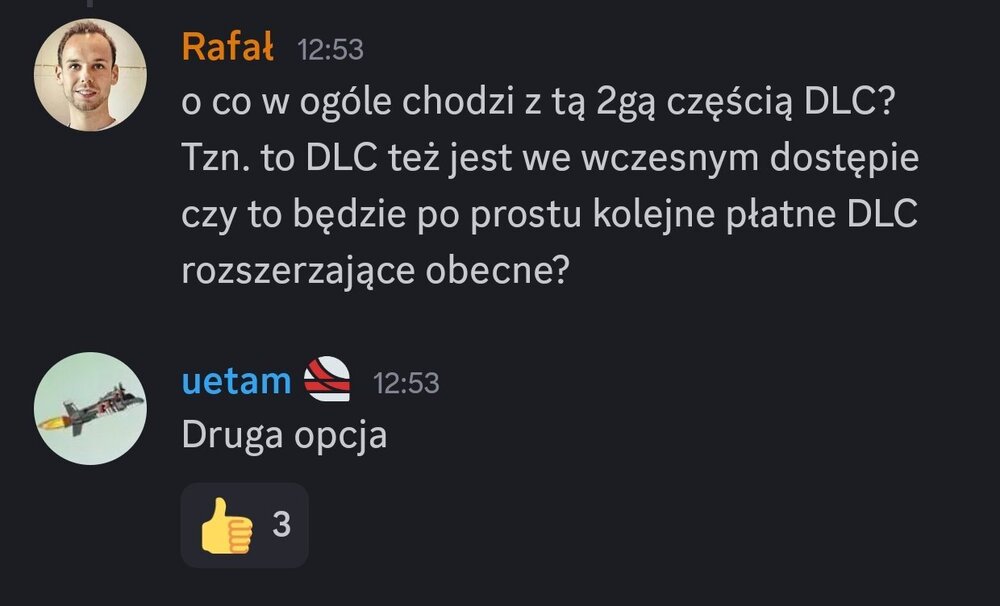The image size is (1000, 606).
Task: Click the 12:53 timestamp beside Rafał
Action: [x=330, y=50]
